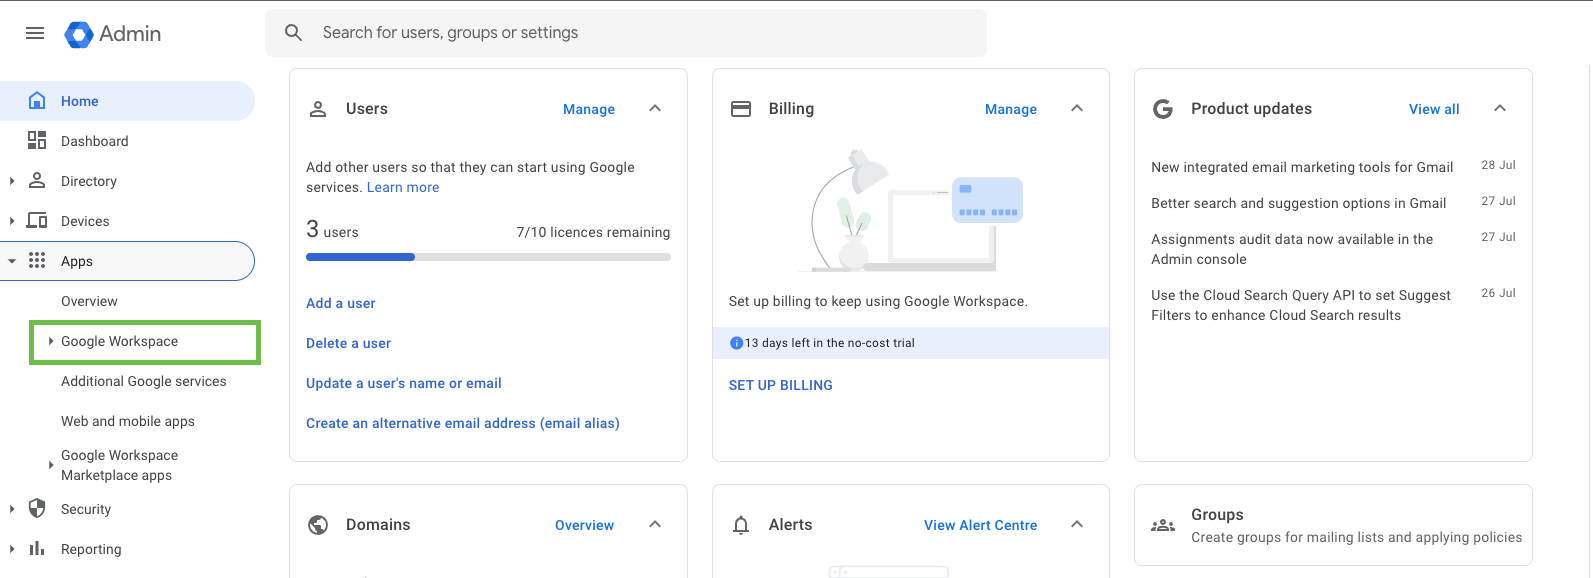This screenshot has height=578, width=1593.
Task: Expand the Google Workspace submenu arrow
Action: (51, 341)
